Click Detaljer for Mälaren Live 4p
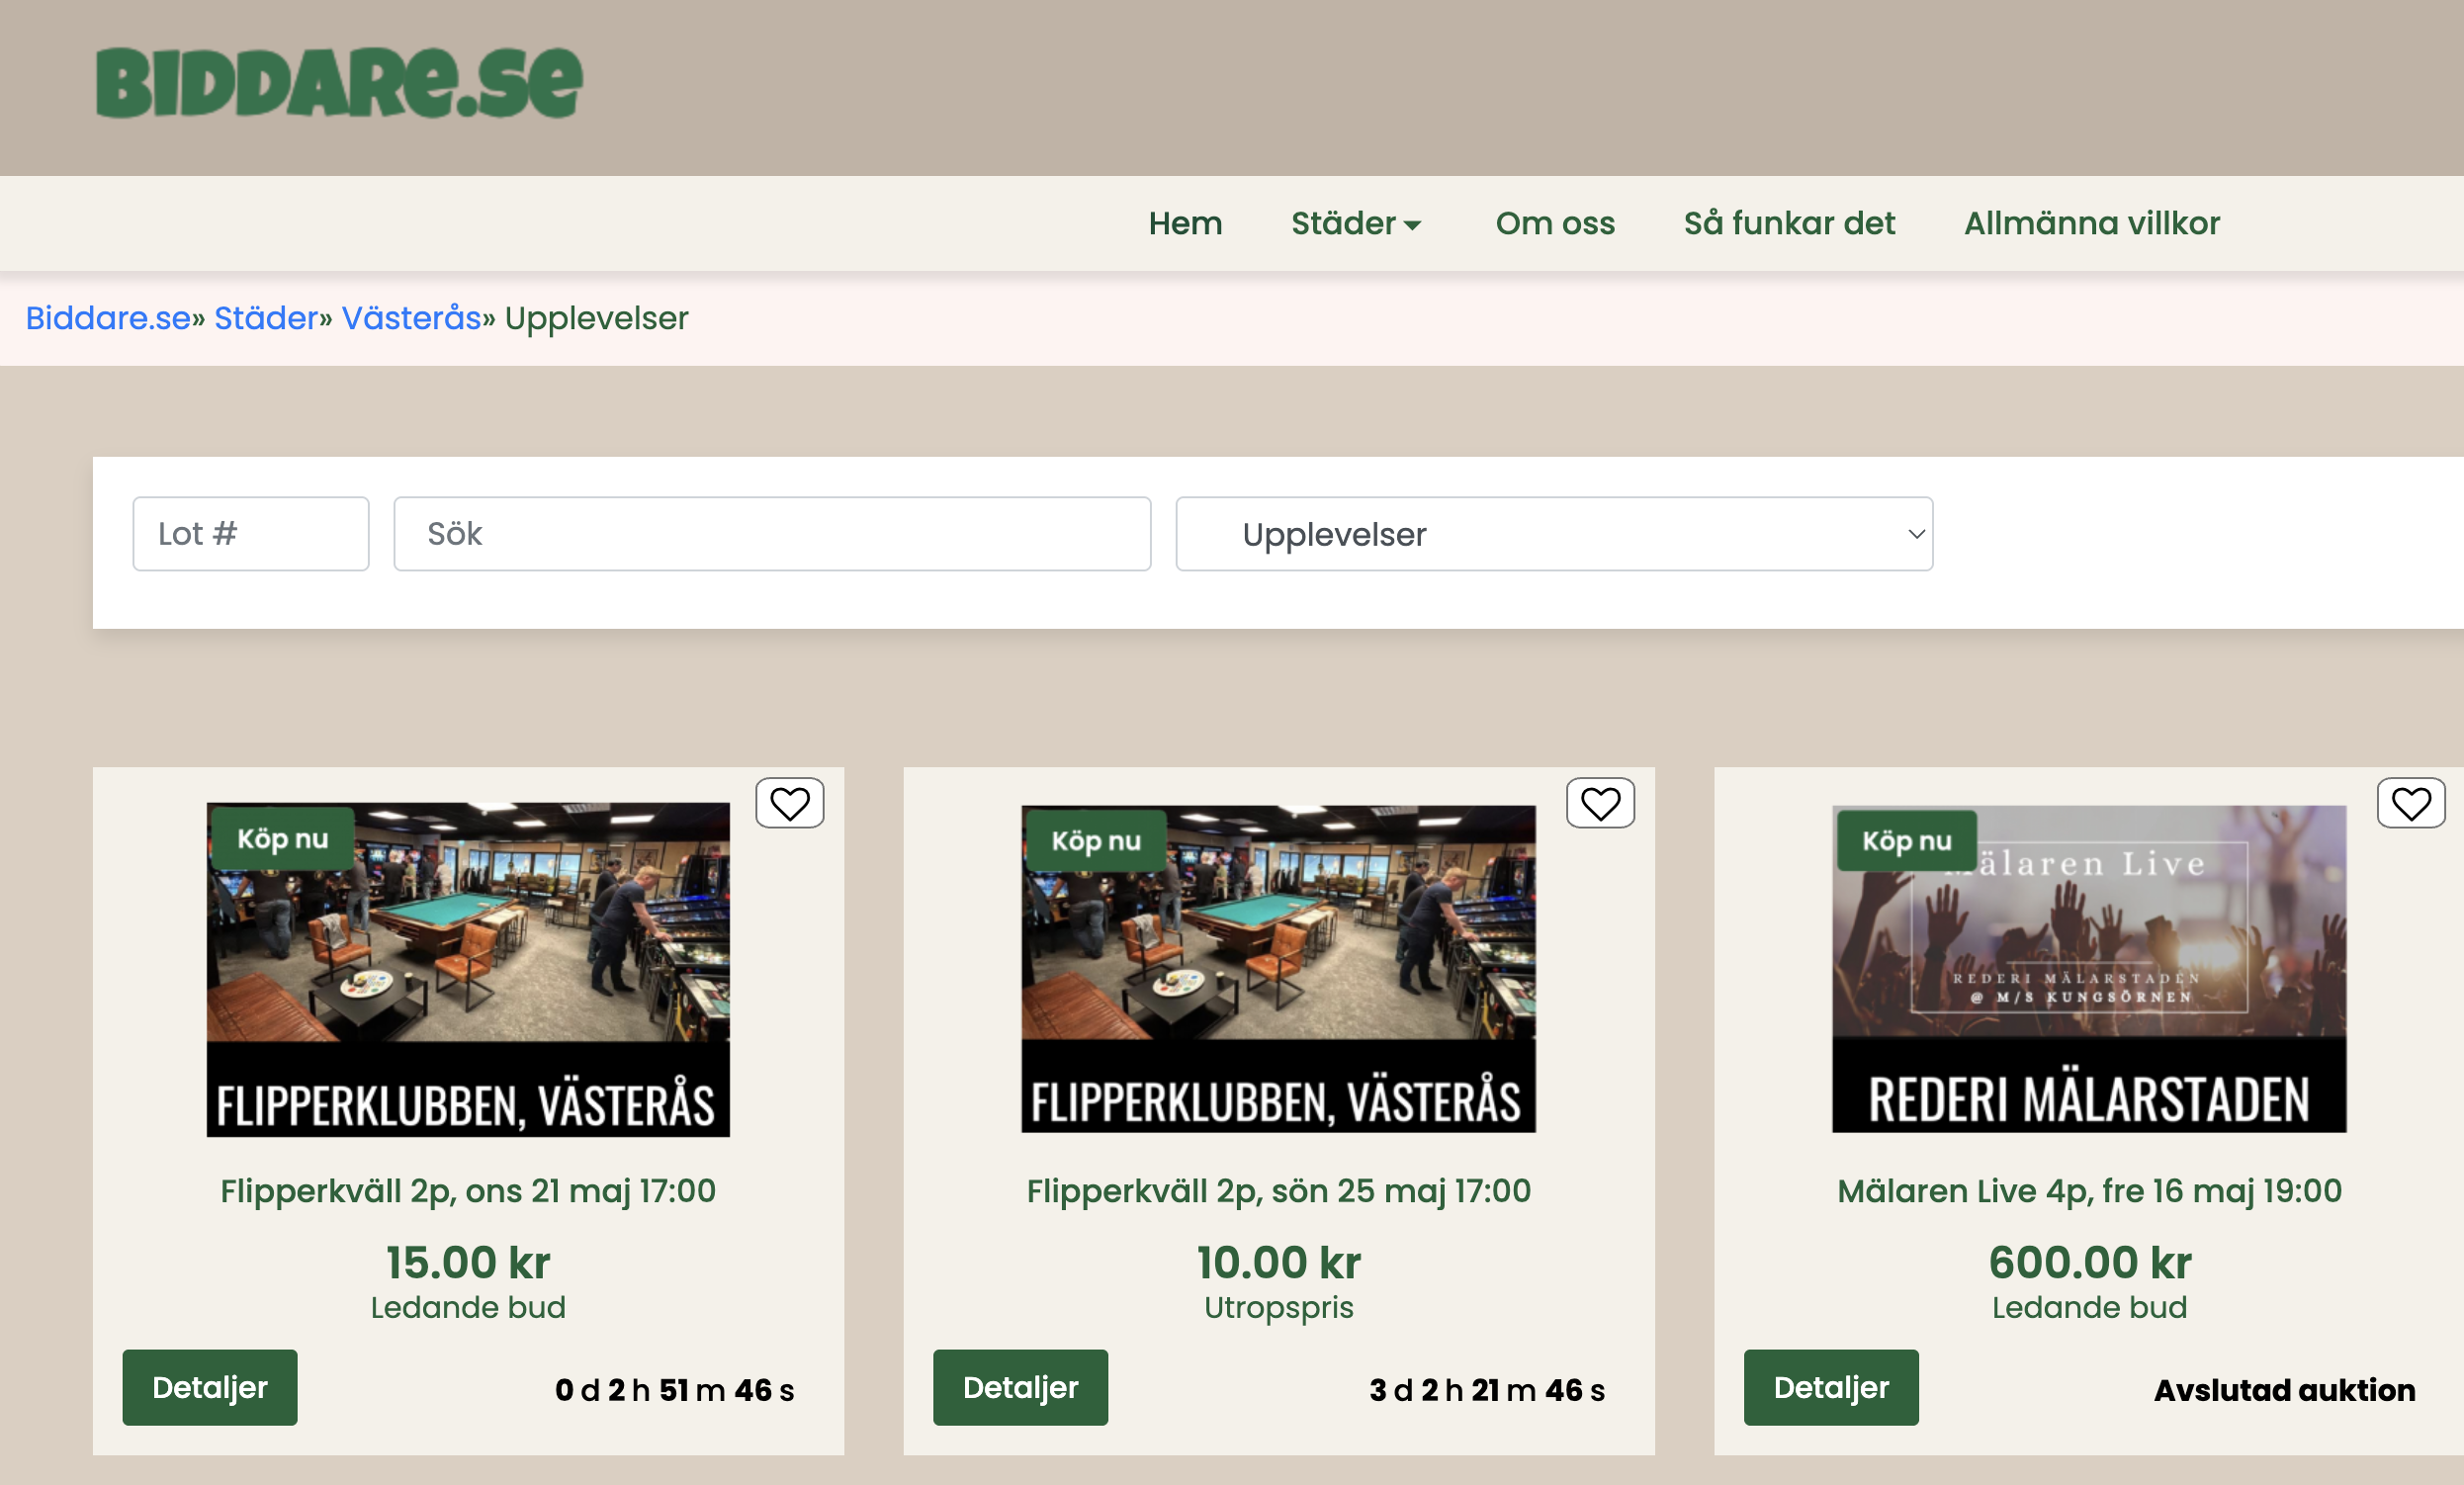 point(1830,1387)
